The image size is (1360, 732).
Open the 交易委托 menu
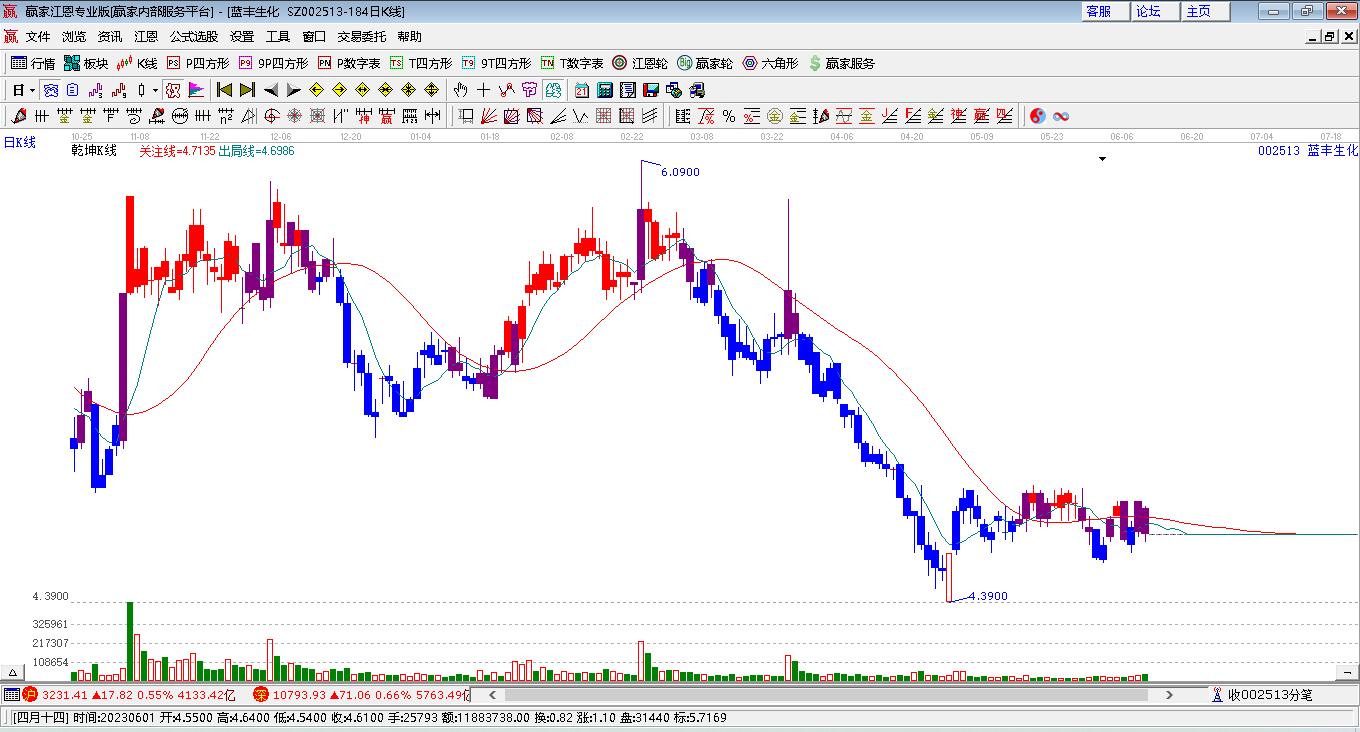(x=361, y=37)
